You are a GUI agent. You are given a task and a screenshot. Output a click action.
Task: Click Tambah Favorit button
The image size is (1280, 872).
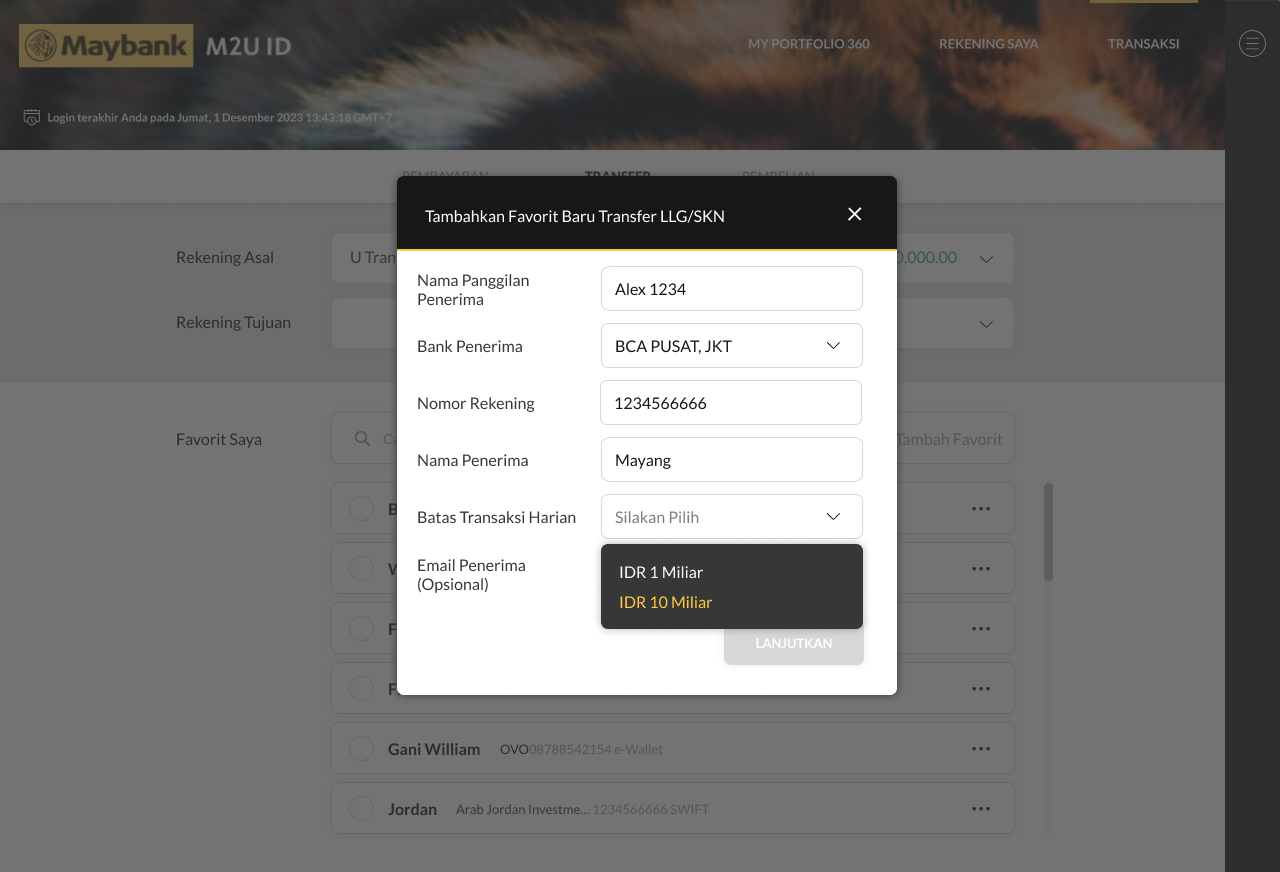pos(948,439)
